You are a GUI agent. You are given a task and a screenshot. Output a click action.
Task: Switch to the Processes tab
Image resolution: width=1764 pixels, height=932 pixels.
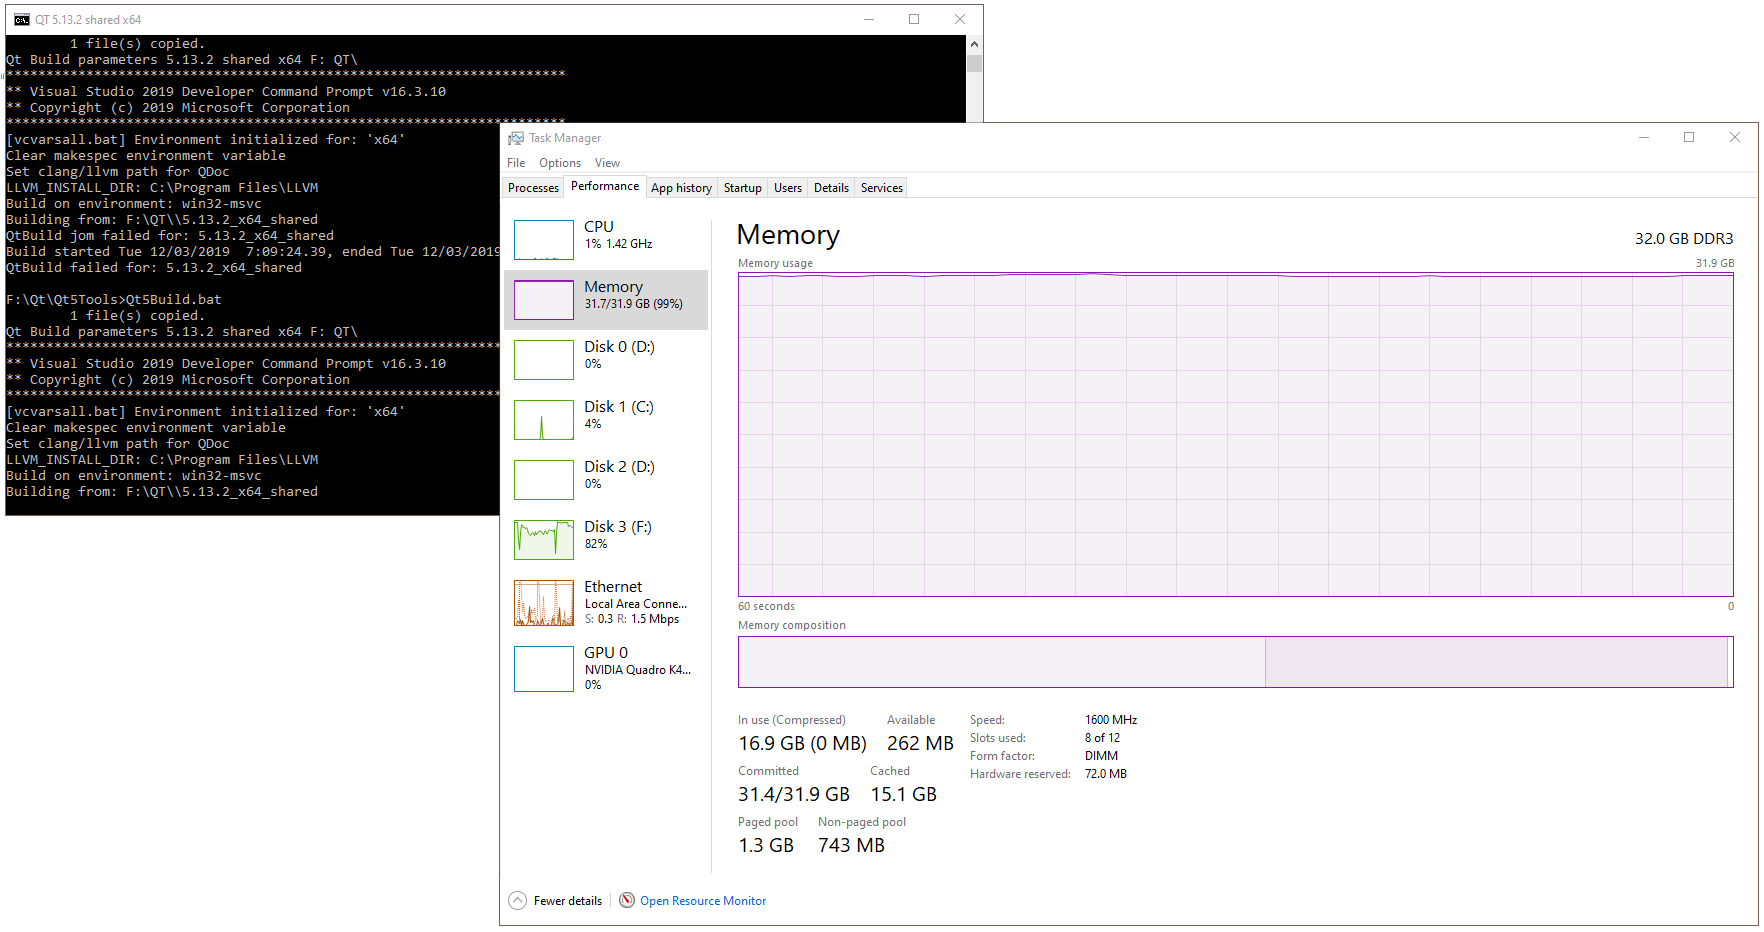533,188
